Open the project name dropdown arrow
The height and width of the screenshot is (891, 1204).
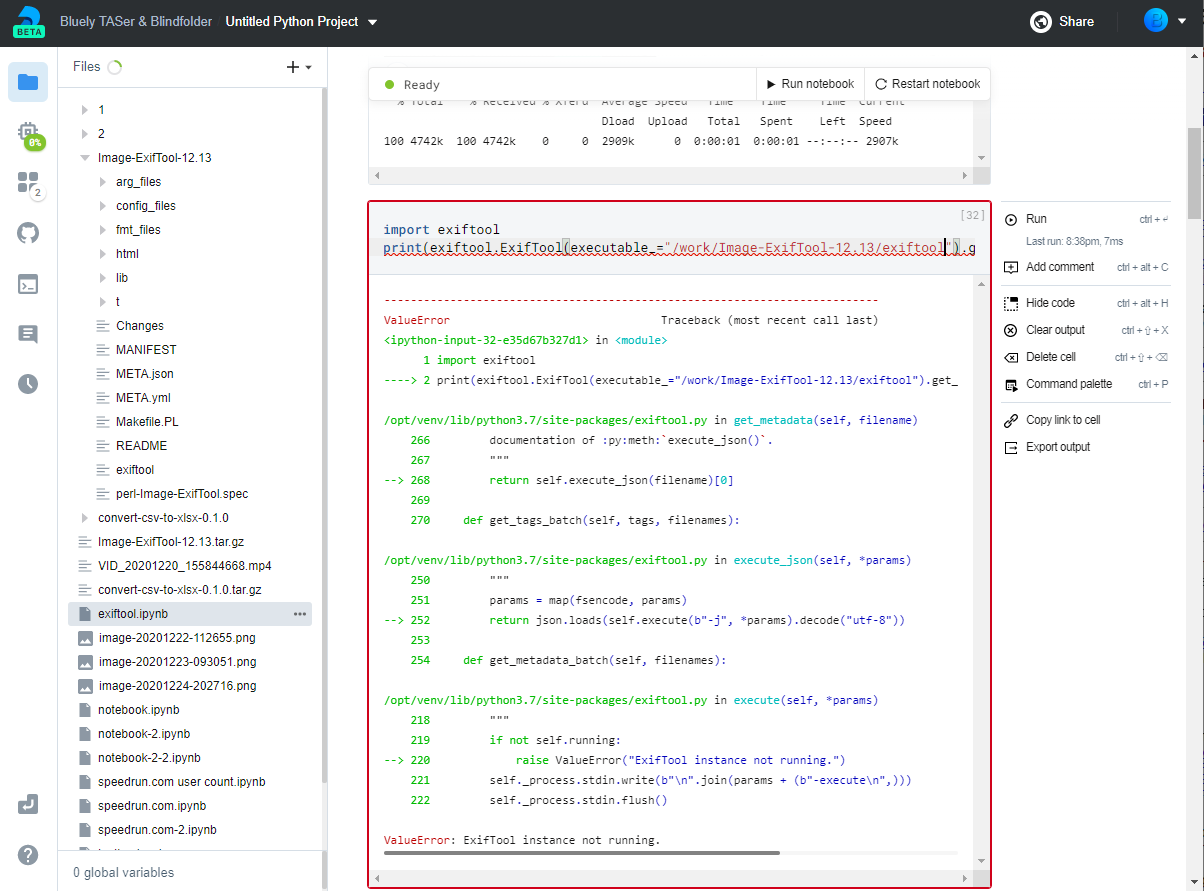[x=373, y=22]
